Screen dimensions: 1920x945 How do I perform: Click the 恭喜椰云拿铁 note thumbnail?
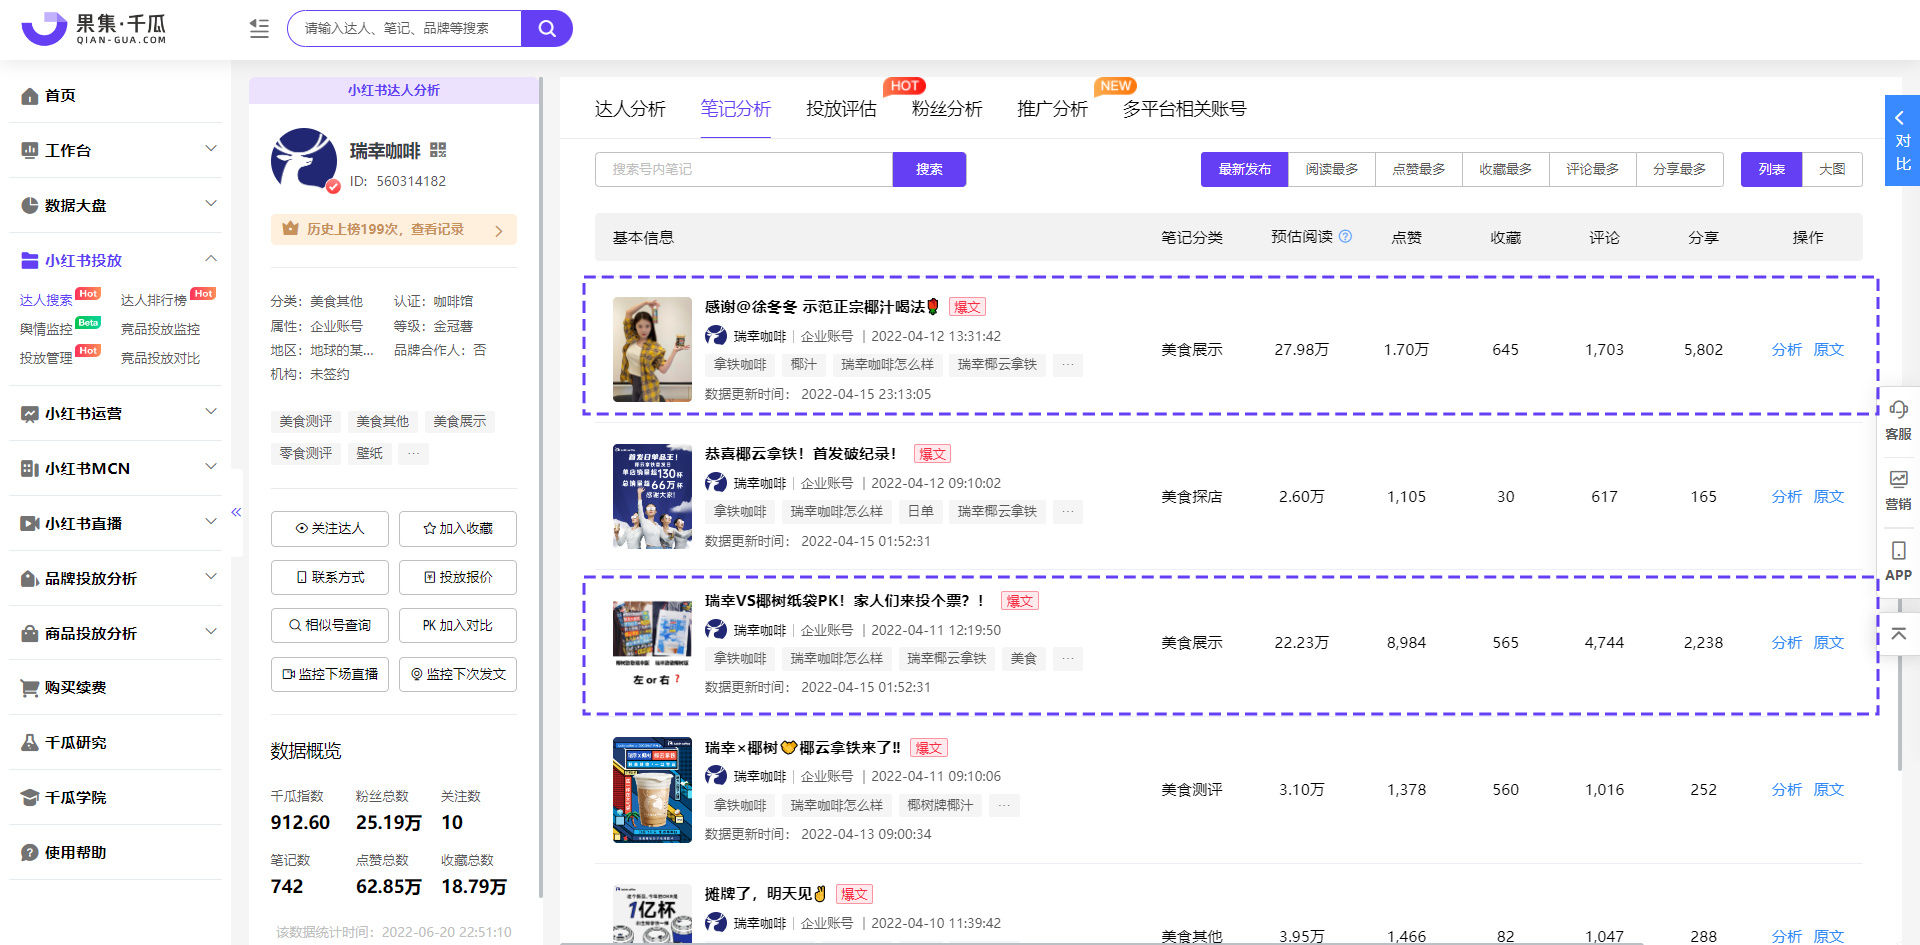[x=652, y=496]
